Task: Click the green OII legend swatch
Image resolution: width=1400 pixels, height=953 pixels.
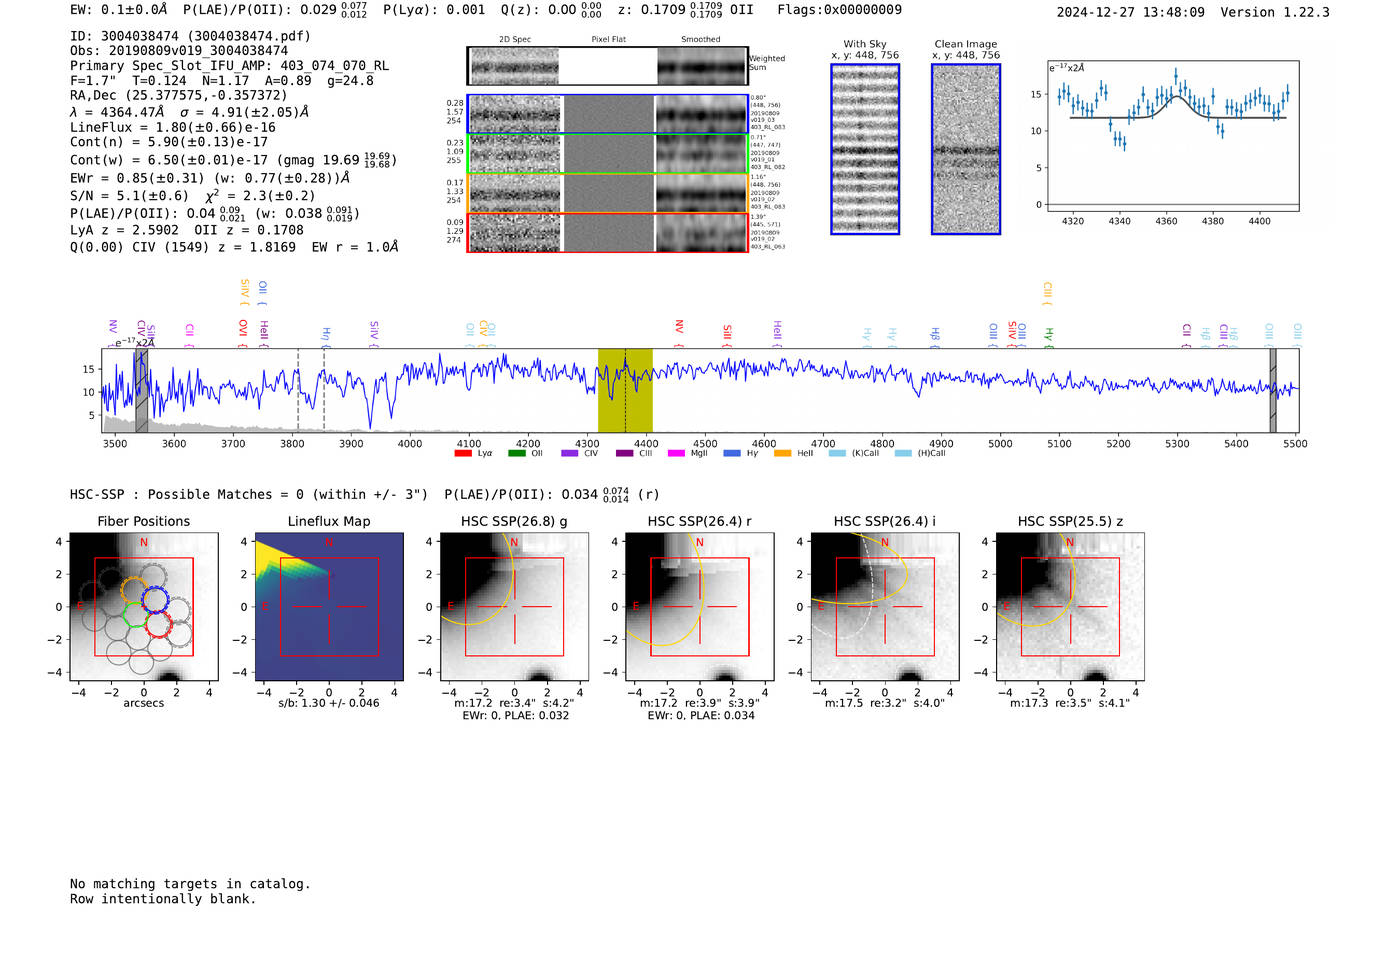Action: click(x=517, y=453)
